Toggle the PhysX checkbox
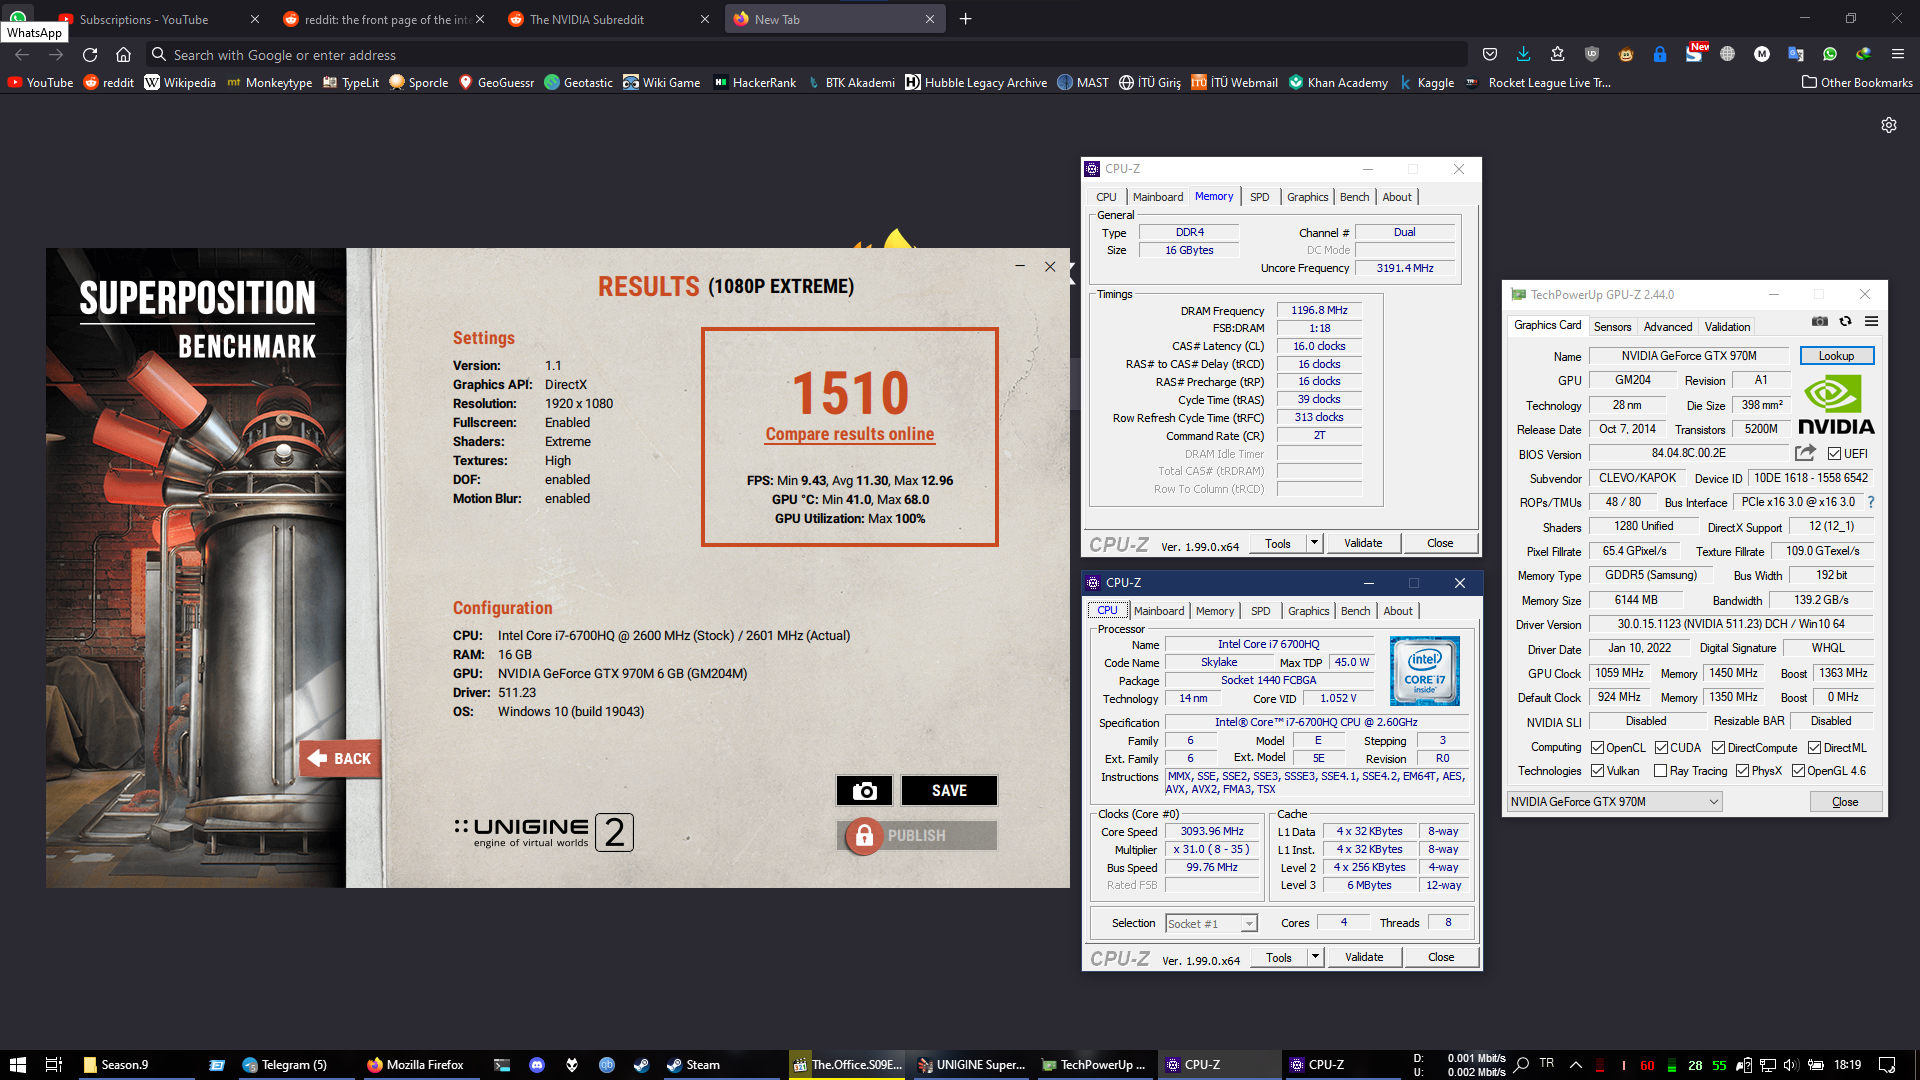Screen dimensions: 1920x1080 [x=1742, y=771]
